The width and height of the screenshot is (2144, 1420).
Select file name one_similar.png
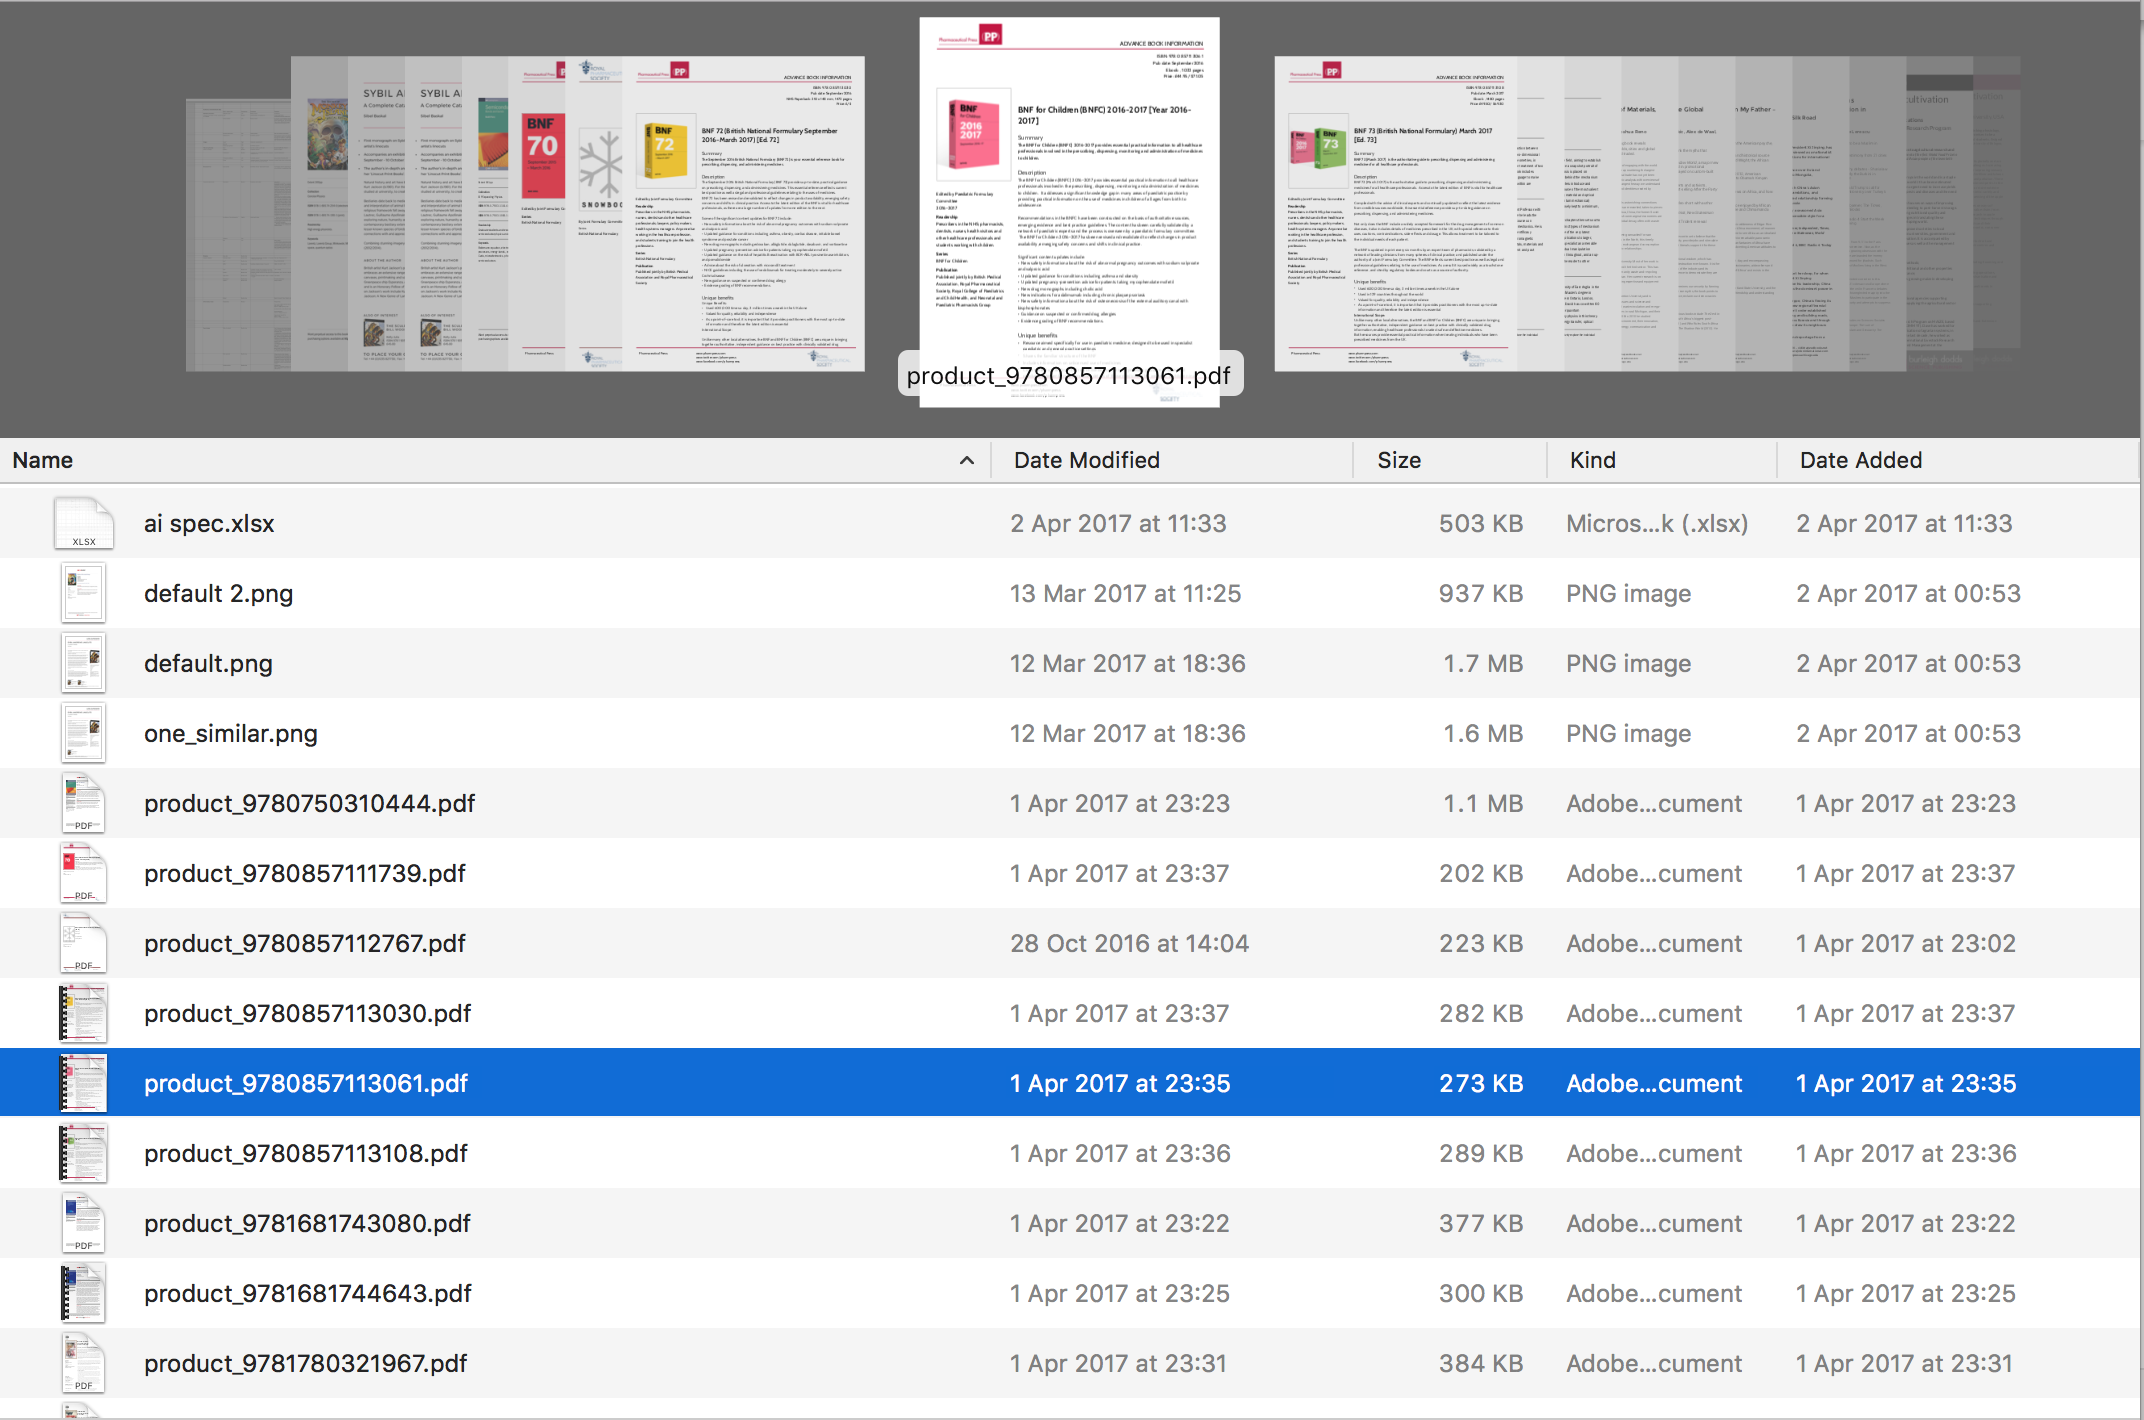coord(231,733)
